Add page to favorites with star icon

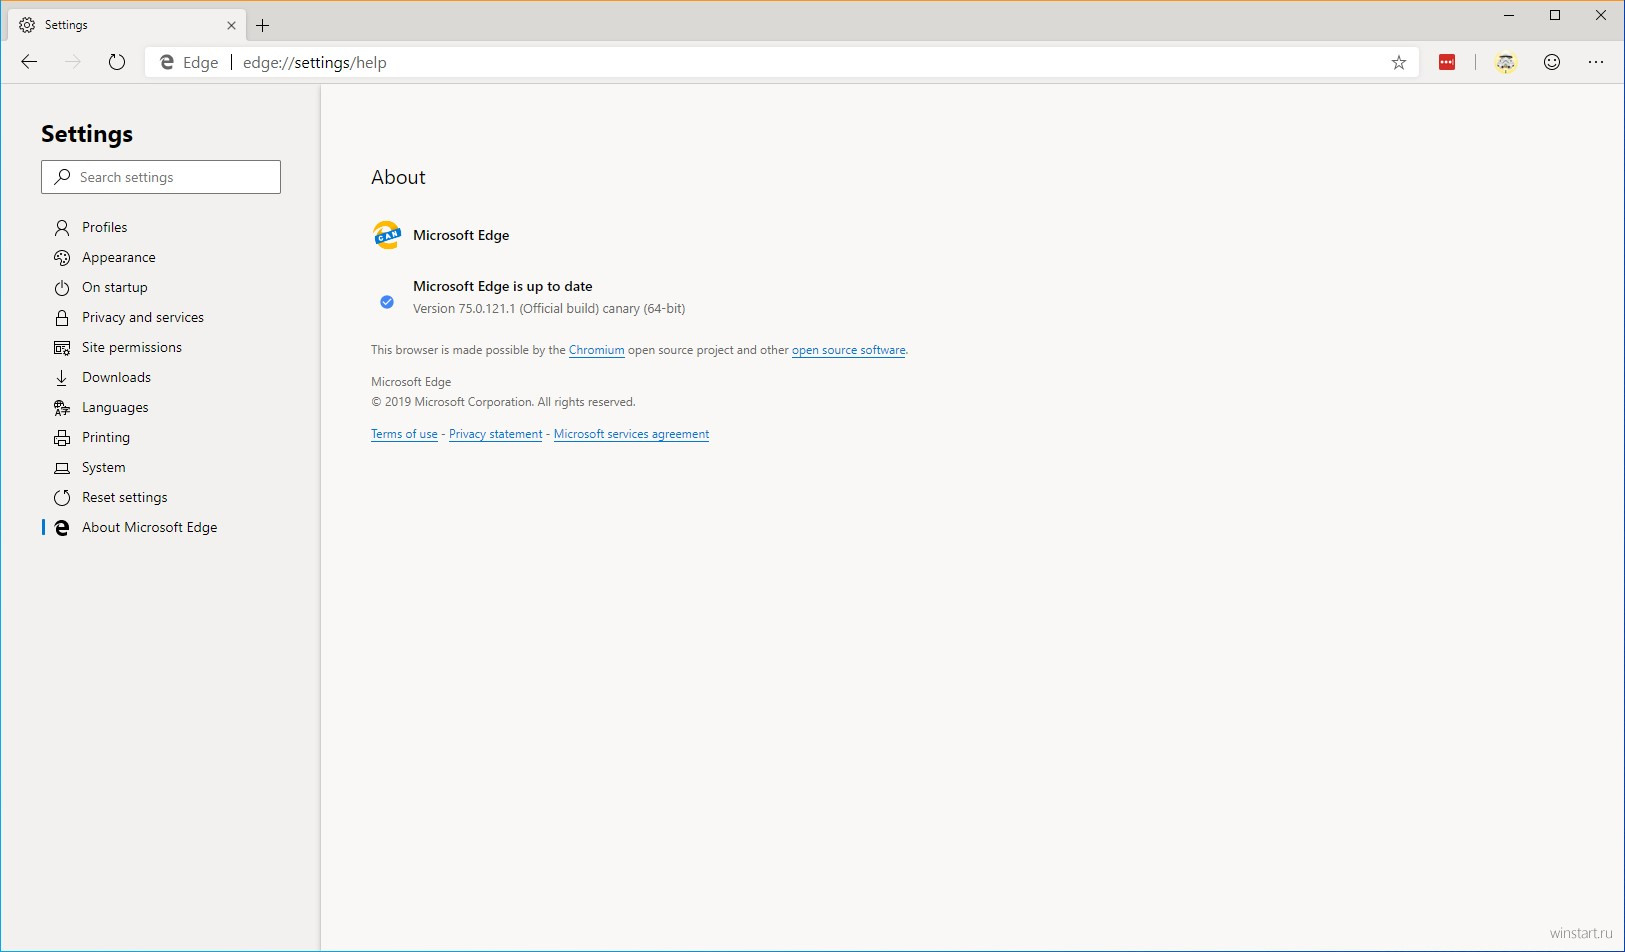(x=1399, y=62)
